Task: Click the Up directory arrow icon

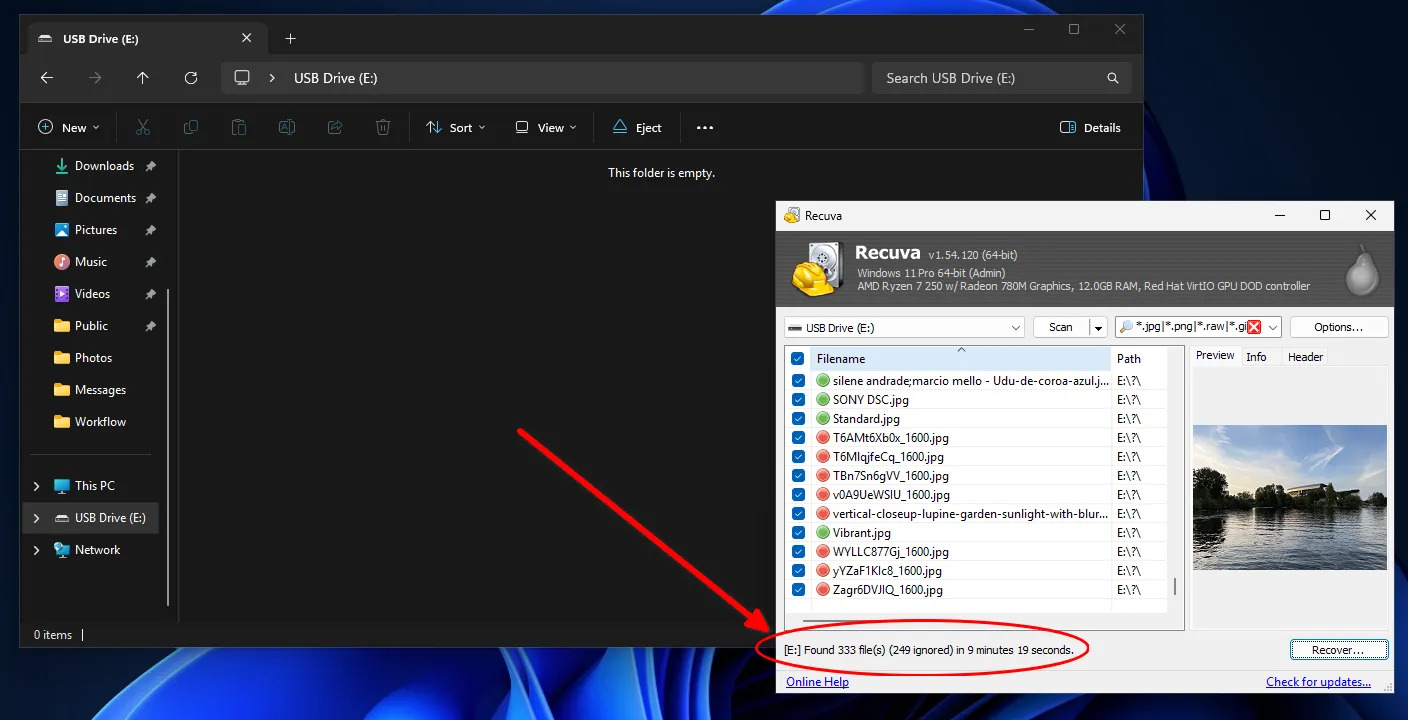Action: [x=143, y=78]
